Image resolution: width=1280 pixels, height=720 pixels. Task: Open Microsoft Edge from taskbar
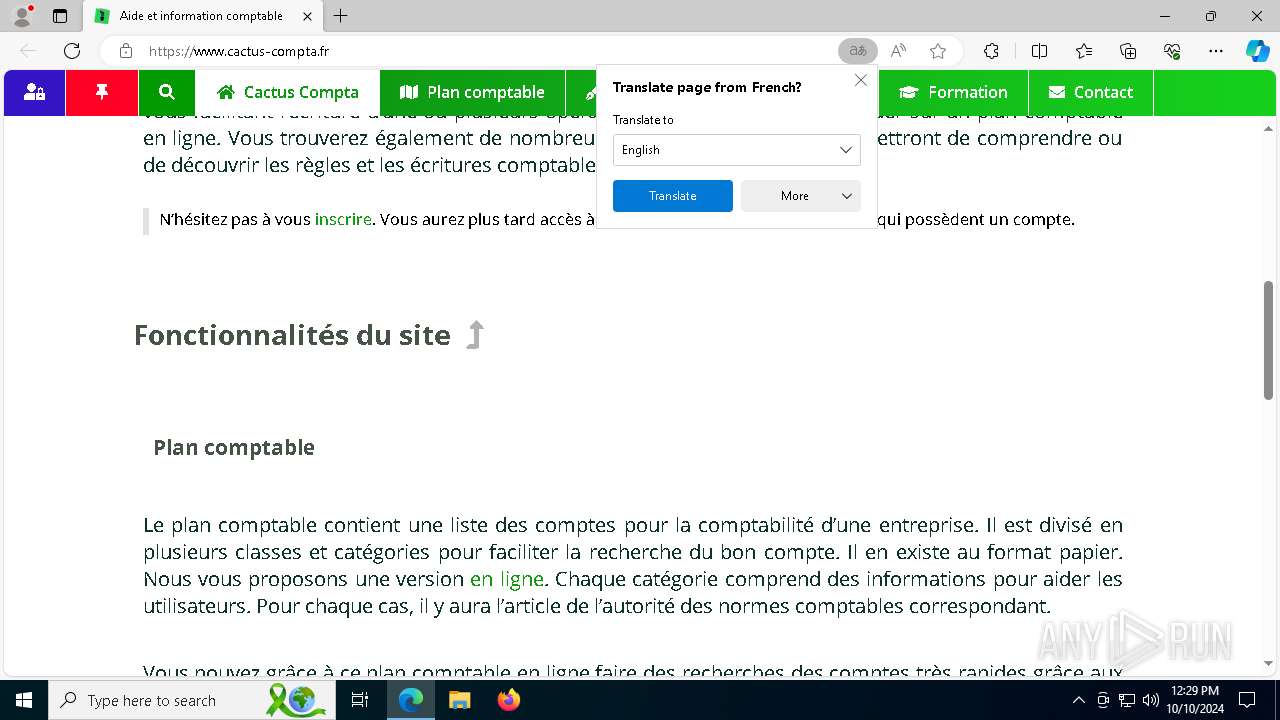pos(411,700)
